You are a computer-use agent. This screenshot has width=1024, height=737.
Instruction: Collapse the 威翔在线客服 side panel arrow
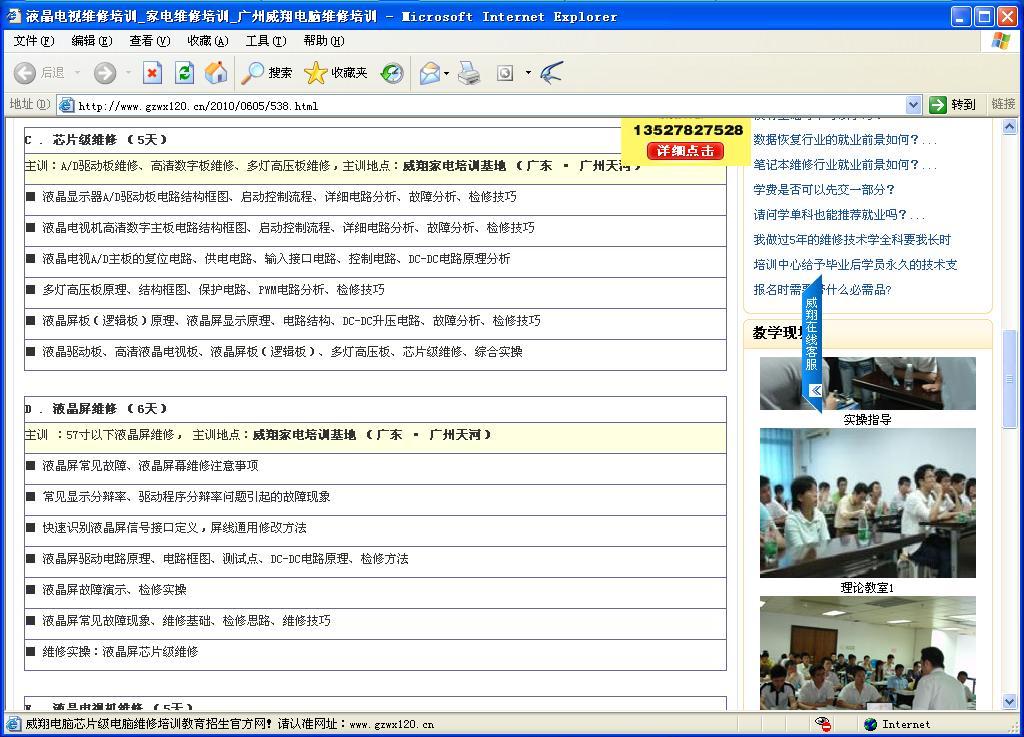click(x=815, y=390)
